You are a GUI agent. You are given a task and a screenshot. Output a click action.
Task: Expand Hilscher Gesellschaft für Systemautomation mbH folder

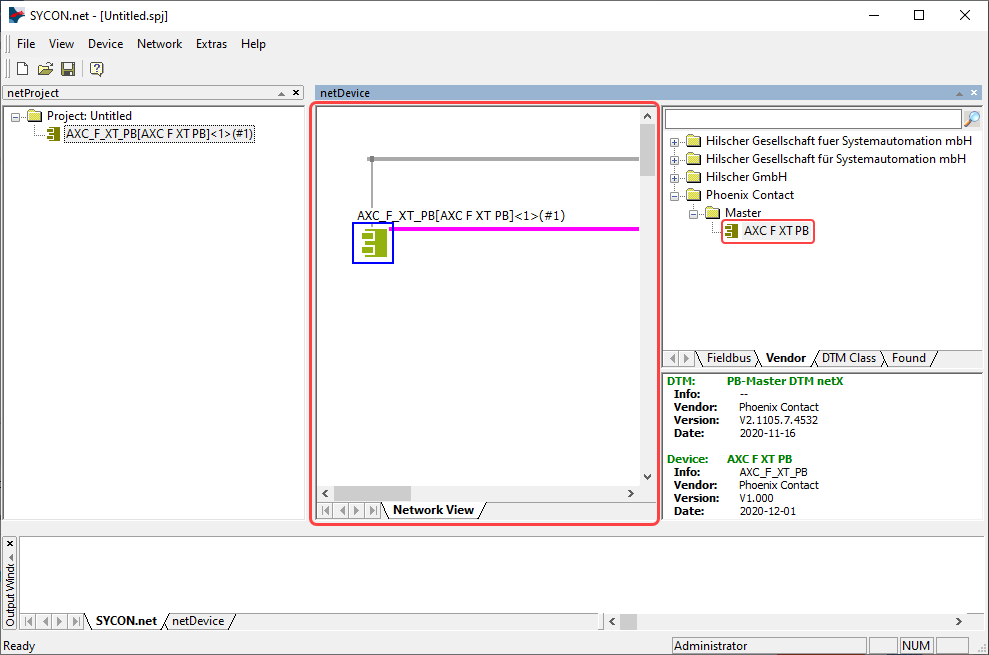pyautogui.click(x=674, y=160)
